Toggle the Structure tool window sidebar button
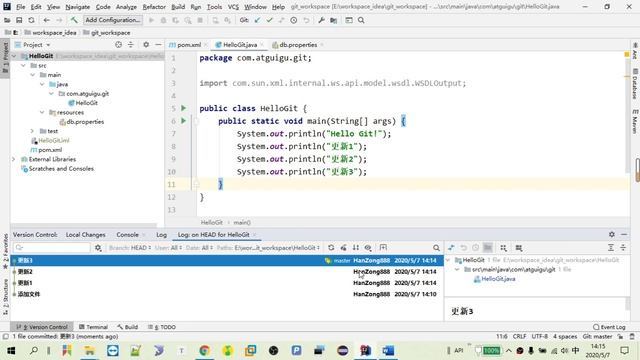The width and height of the screenshot is (640, 360). [x=5, y=297]
